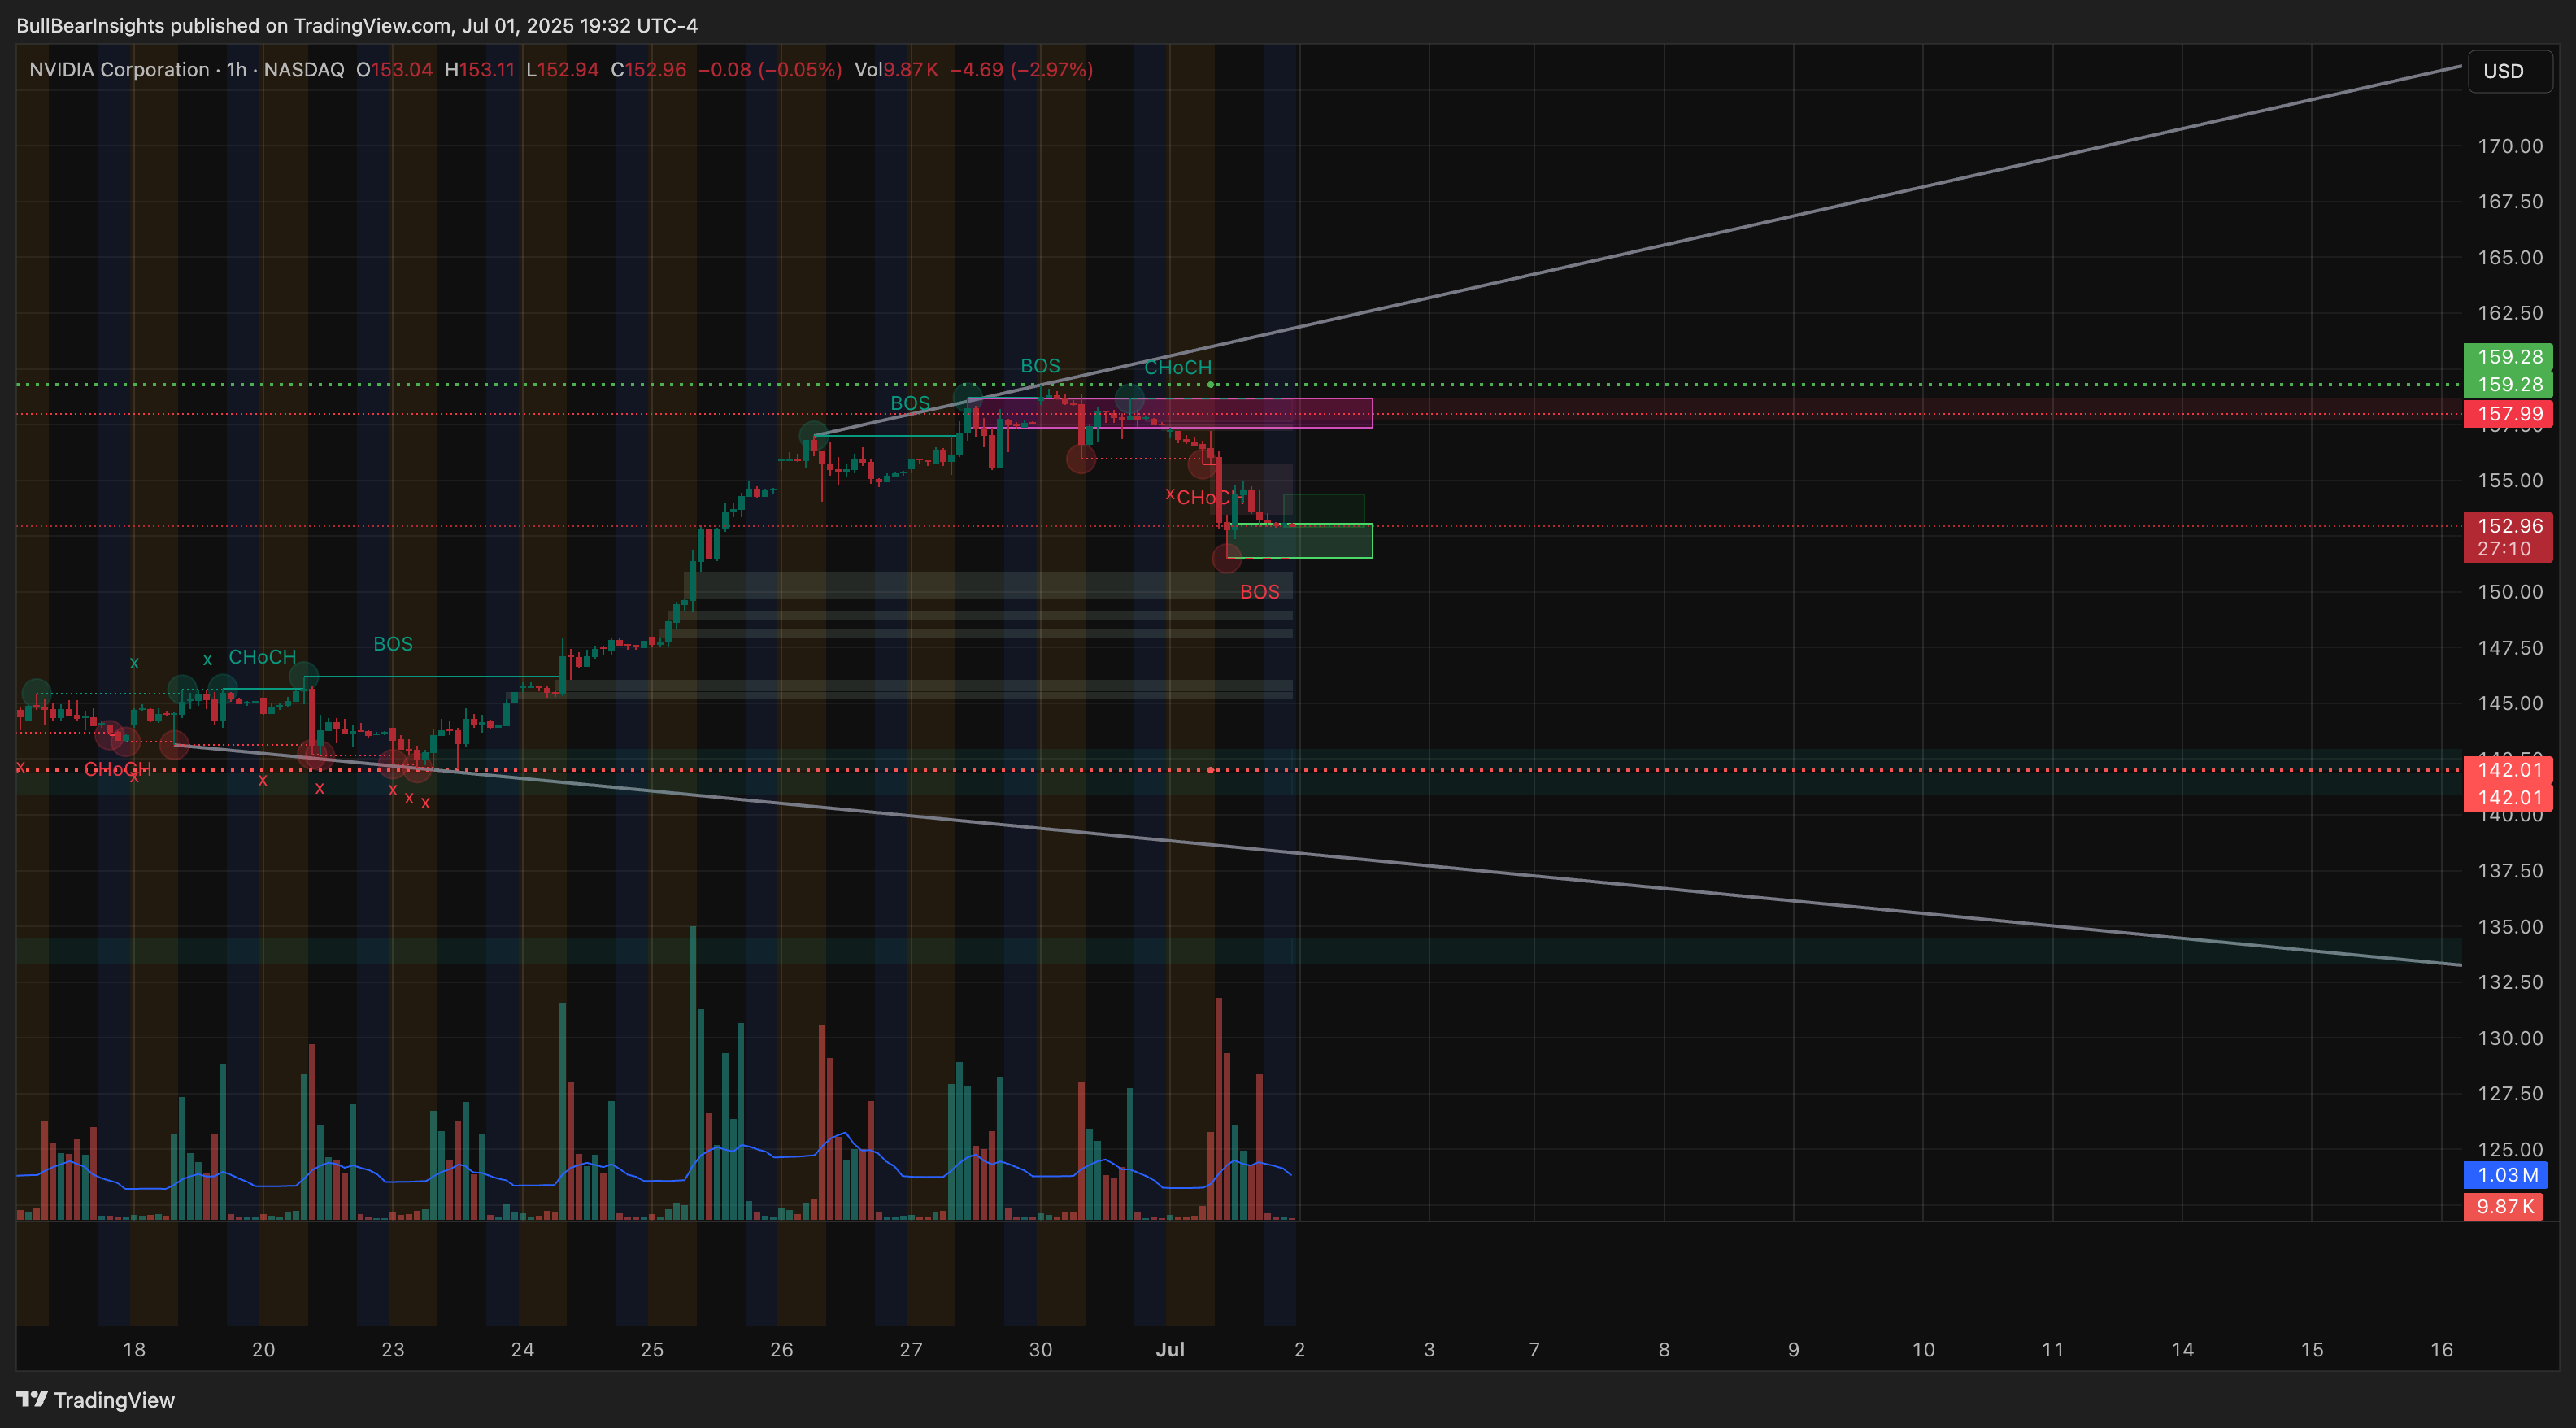Select the −4.69 (−2.97%) volume change
This screenshot has width=2576, height=1428.
click(1021, 69)
